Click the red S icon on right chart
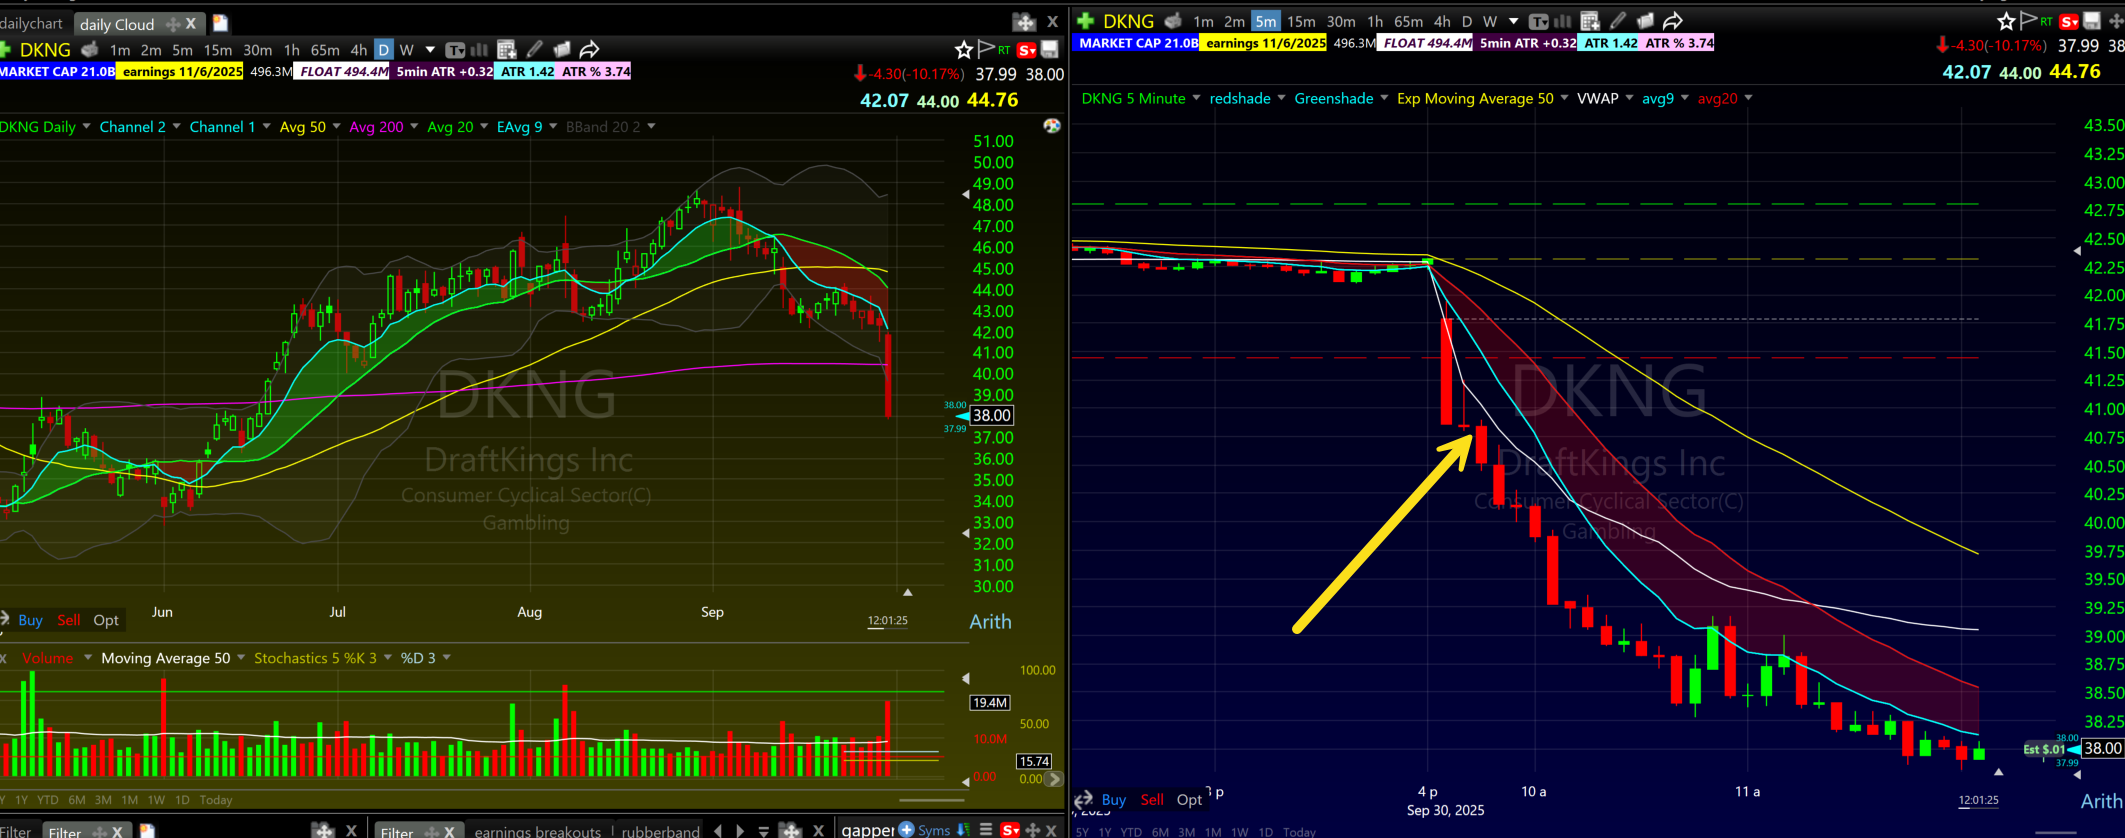 tap(2069, 22)
